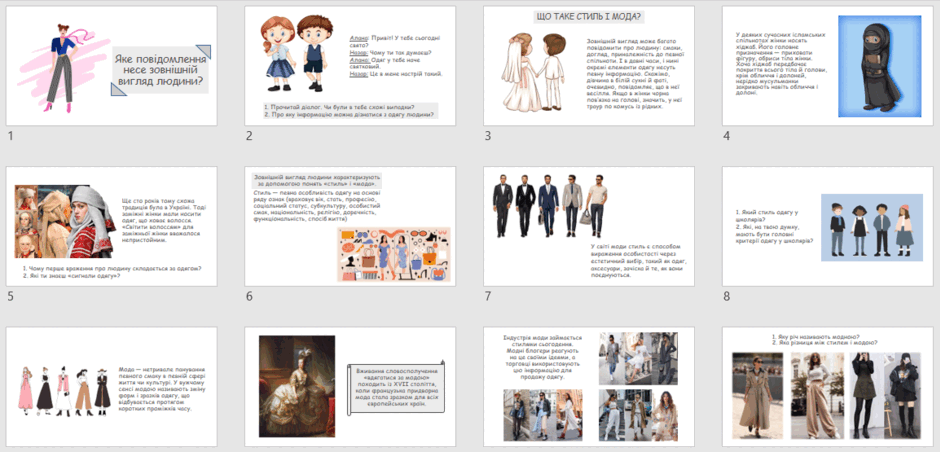Select slide 7 showing five men in suits

tap(589, 227)
